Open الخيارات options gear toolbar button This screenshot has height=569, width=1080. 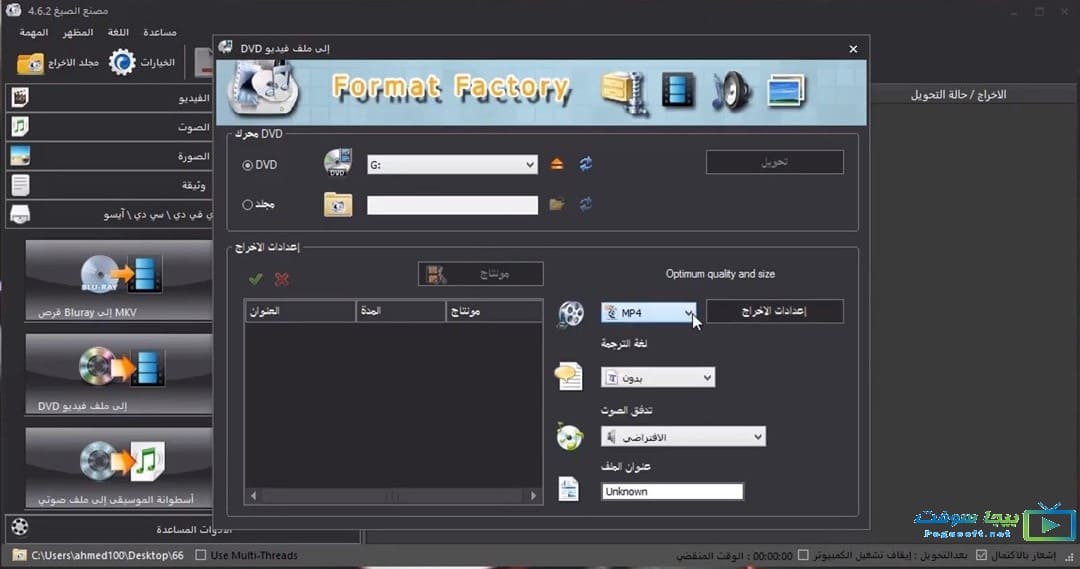143,63
